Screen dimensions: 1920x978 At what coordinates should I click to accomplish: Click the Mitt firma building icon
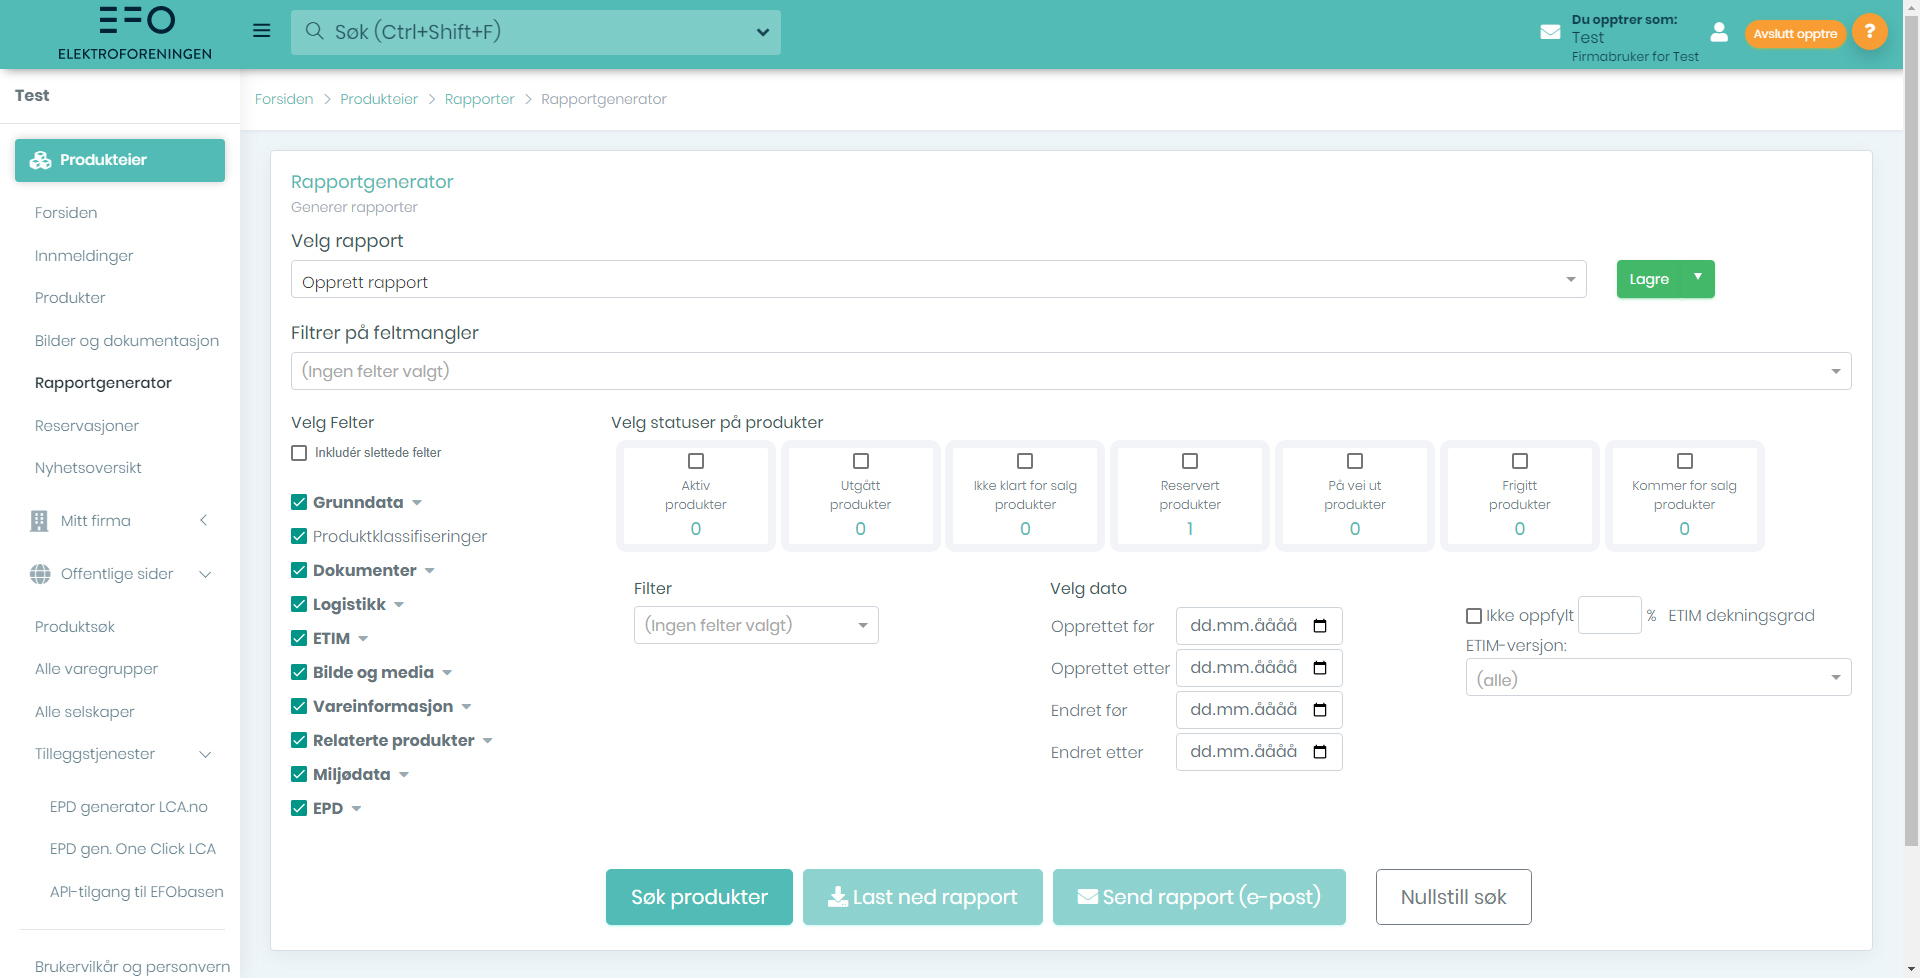39,521
